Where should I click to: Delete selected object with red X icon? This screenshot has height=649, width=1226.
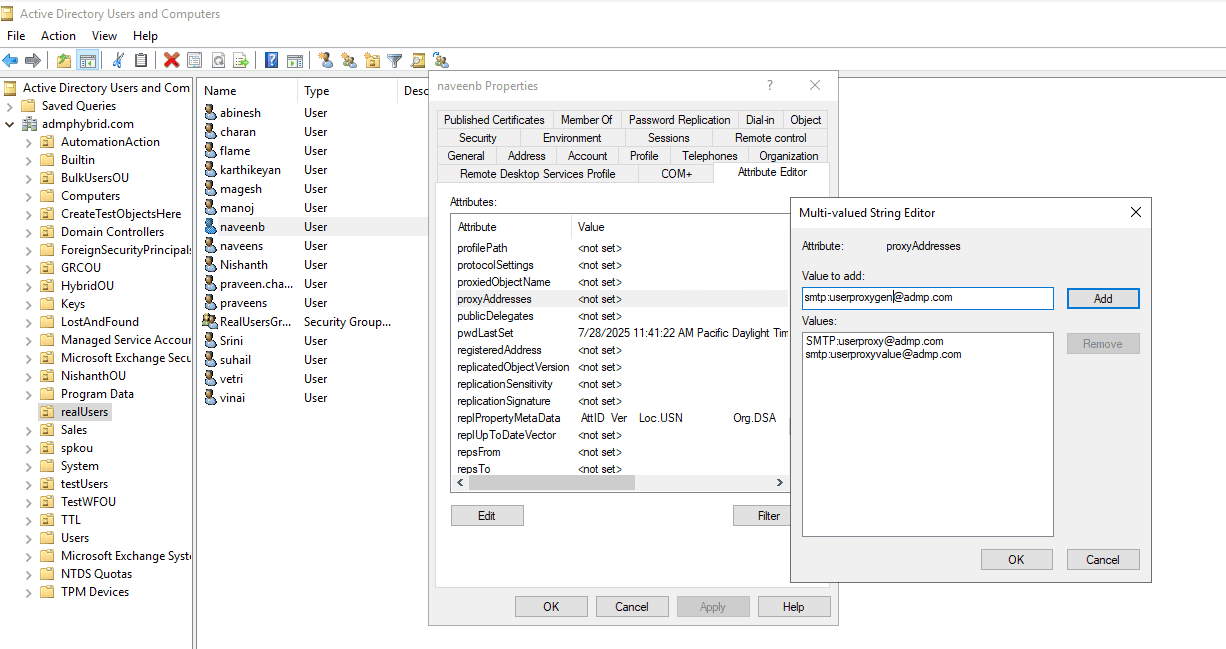(170, 60)
